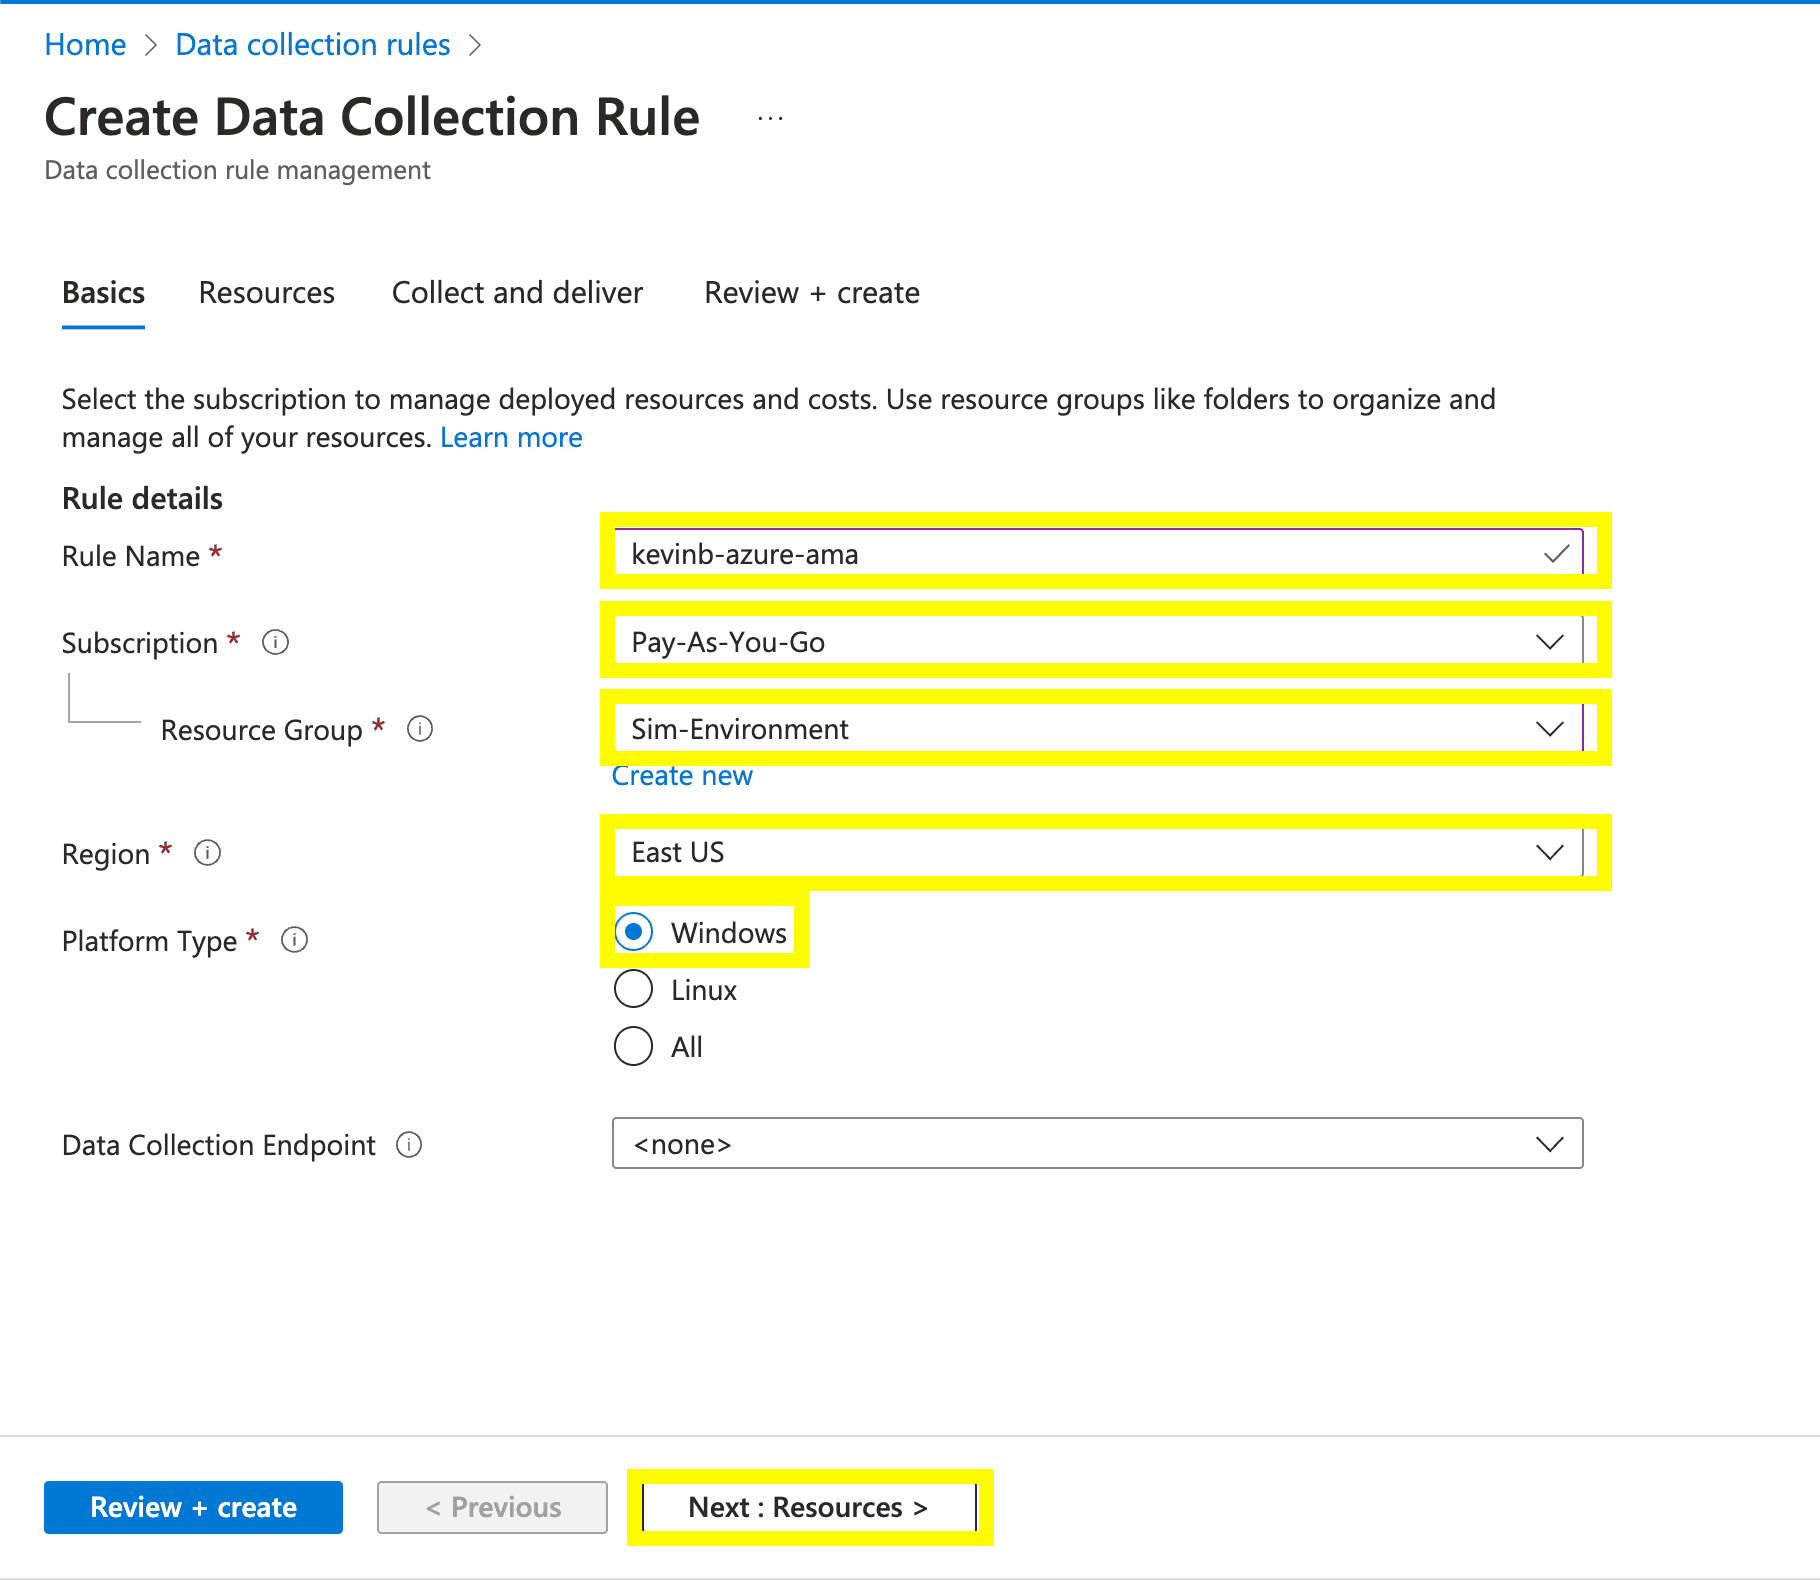Viewport: 1820px width, 1580px height.
Task: Expand the Subscription dropdown
Action: pos(1096,642)
